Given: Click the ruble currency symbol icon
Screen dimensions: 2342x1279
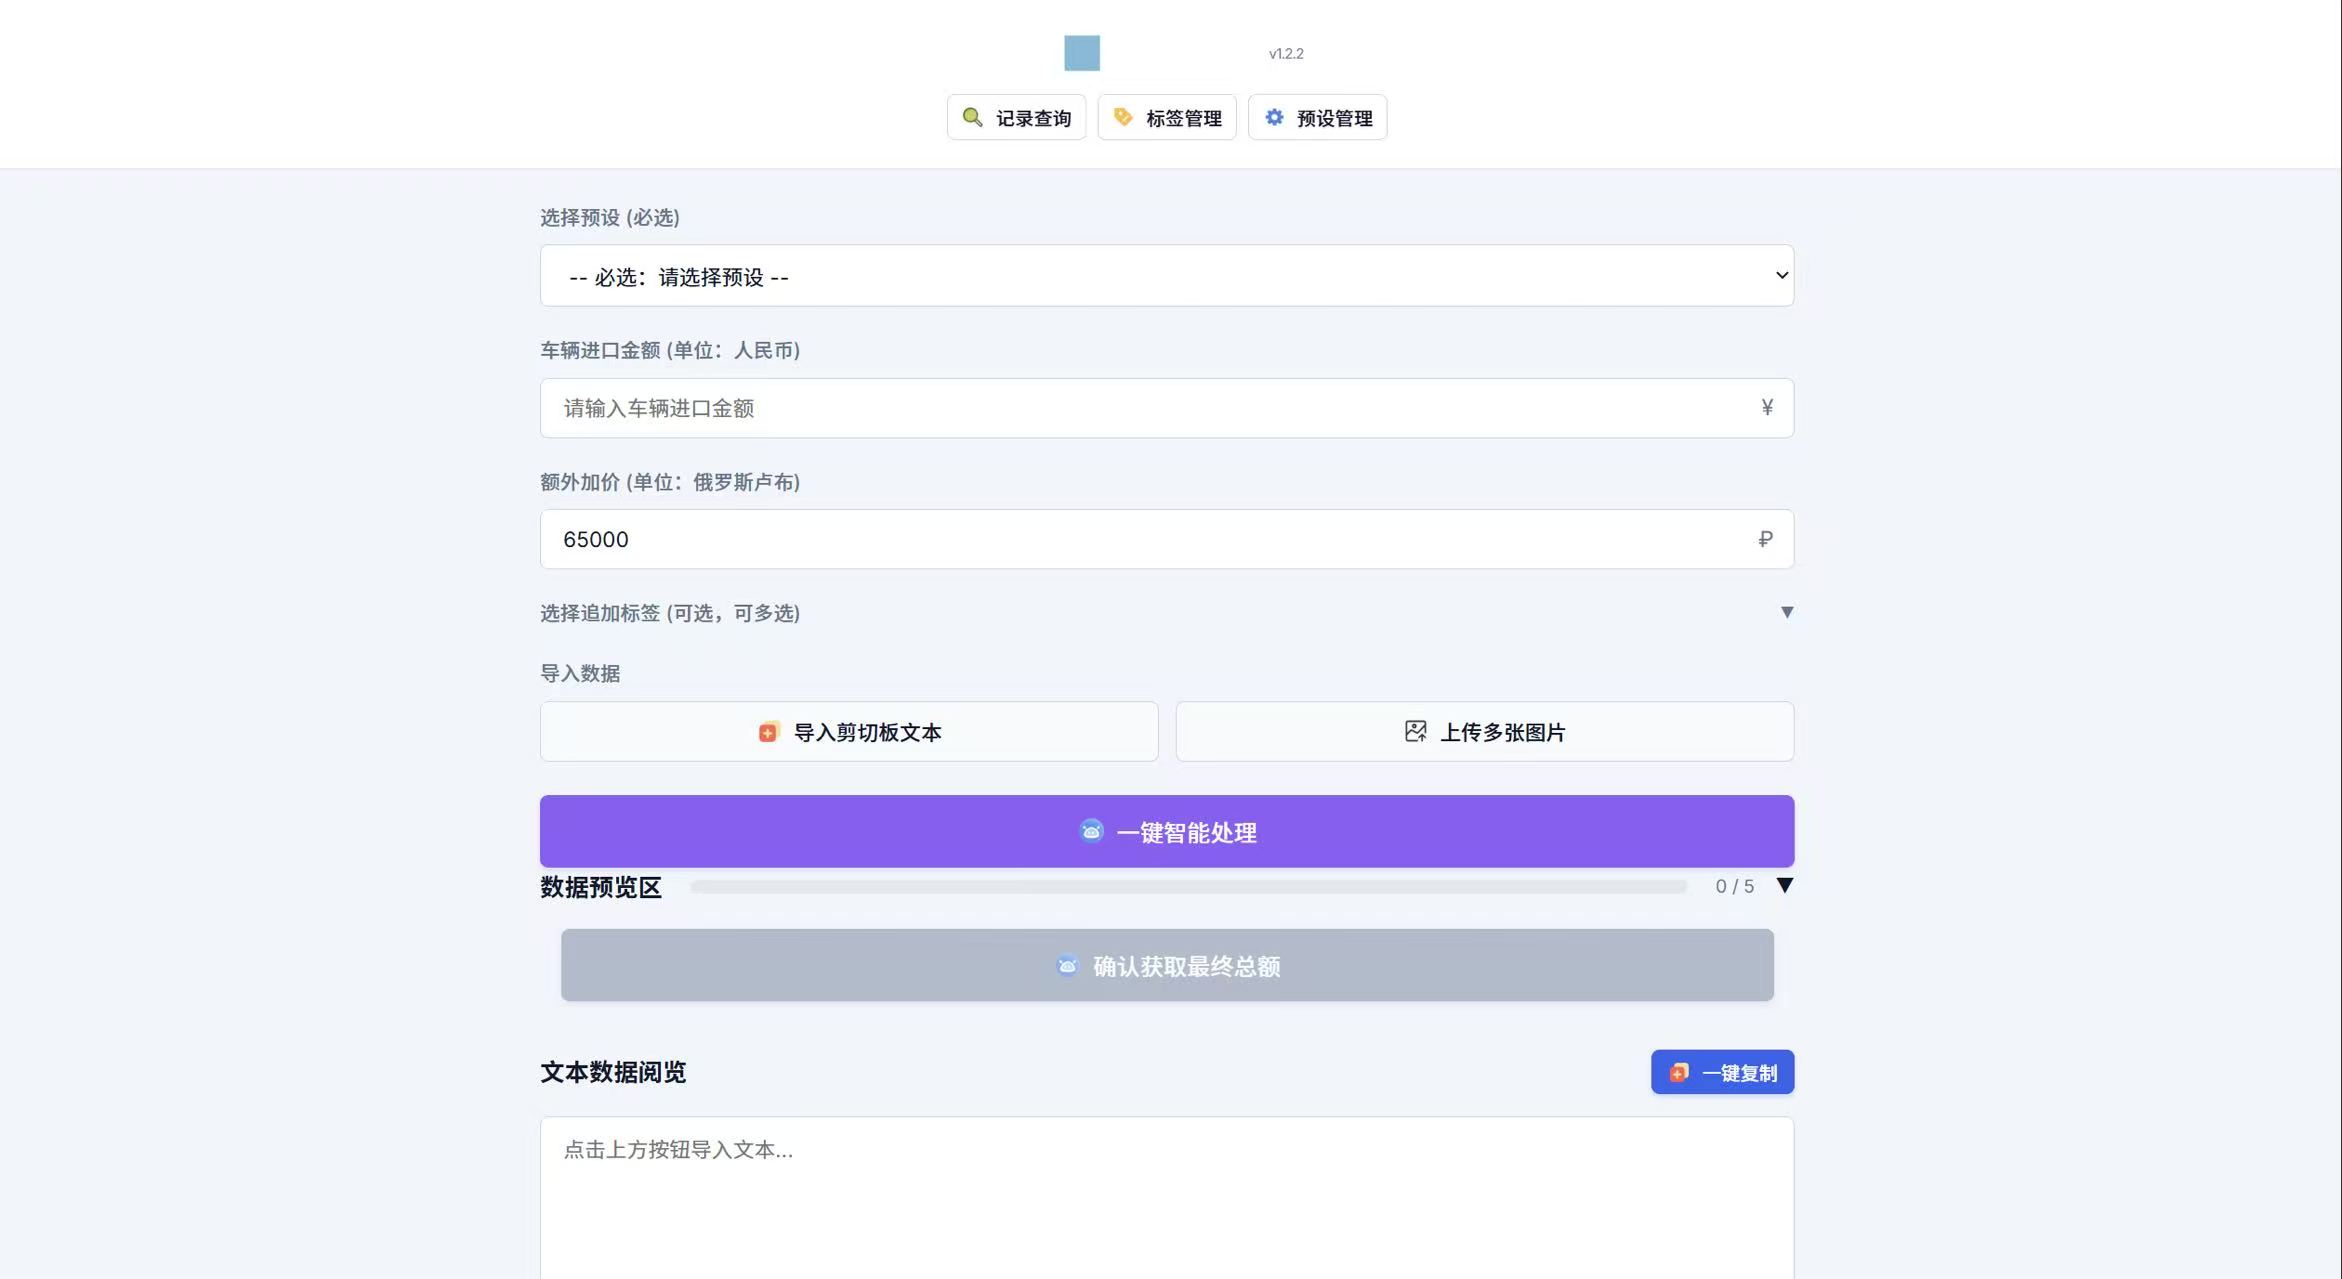Looking at the screenshot, I should tap(1765, 539).
